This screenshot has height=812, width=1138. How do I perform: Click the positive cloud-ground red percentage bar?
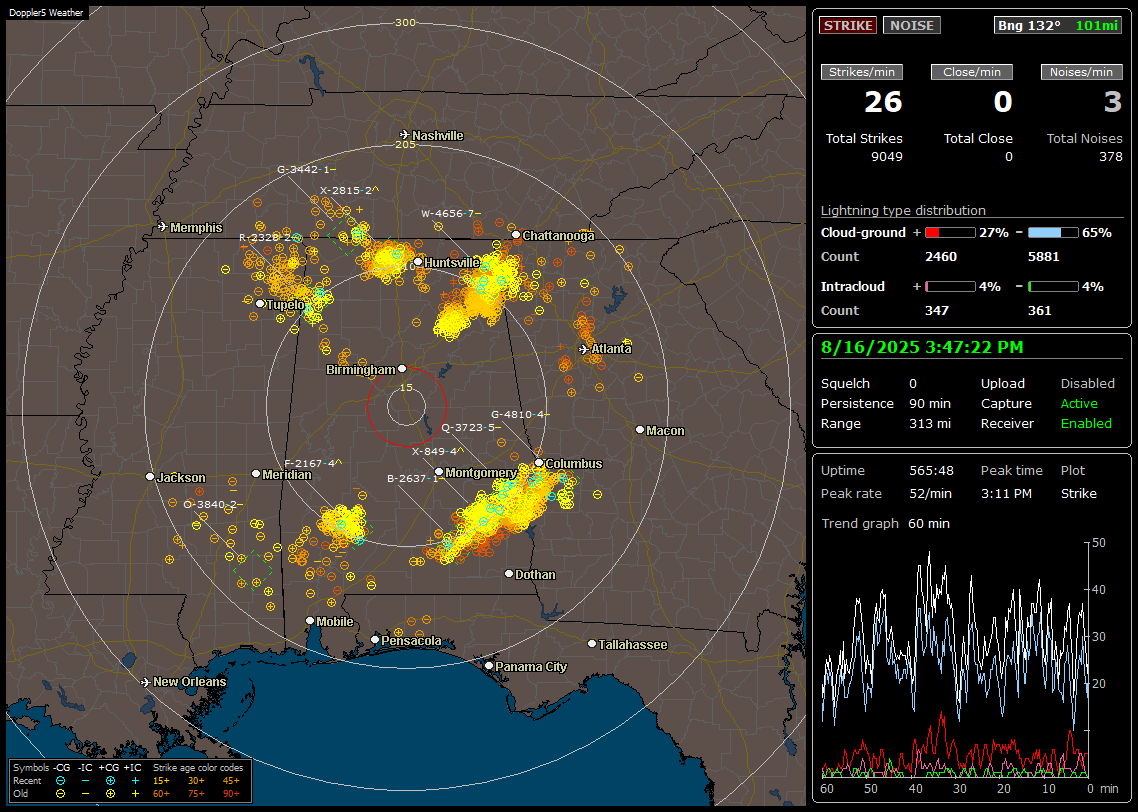click(950, 233)
